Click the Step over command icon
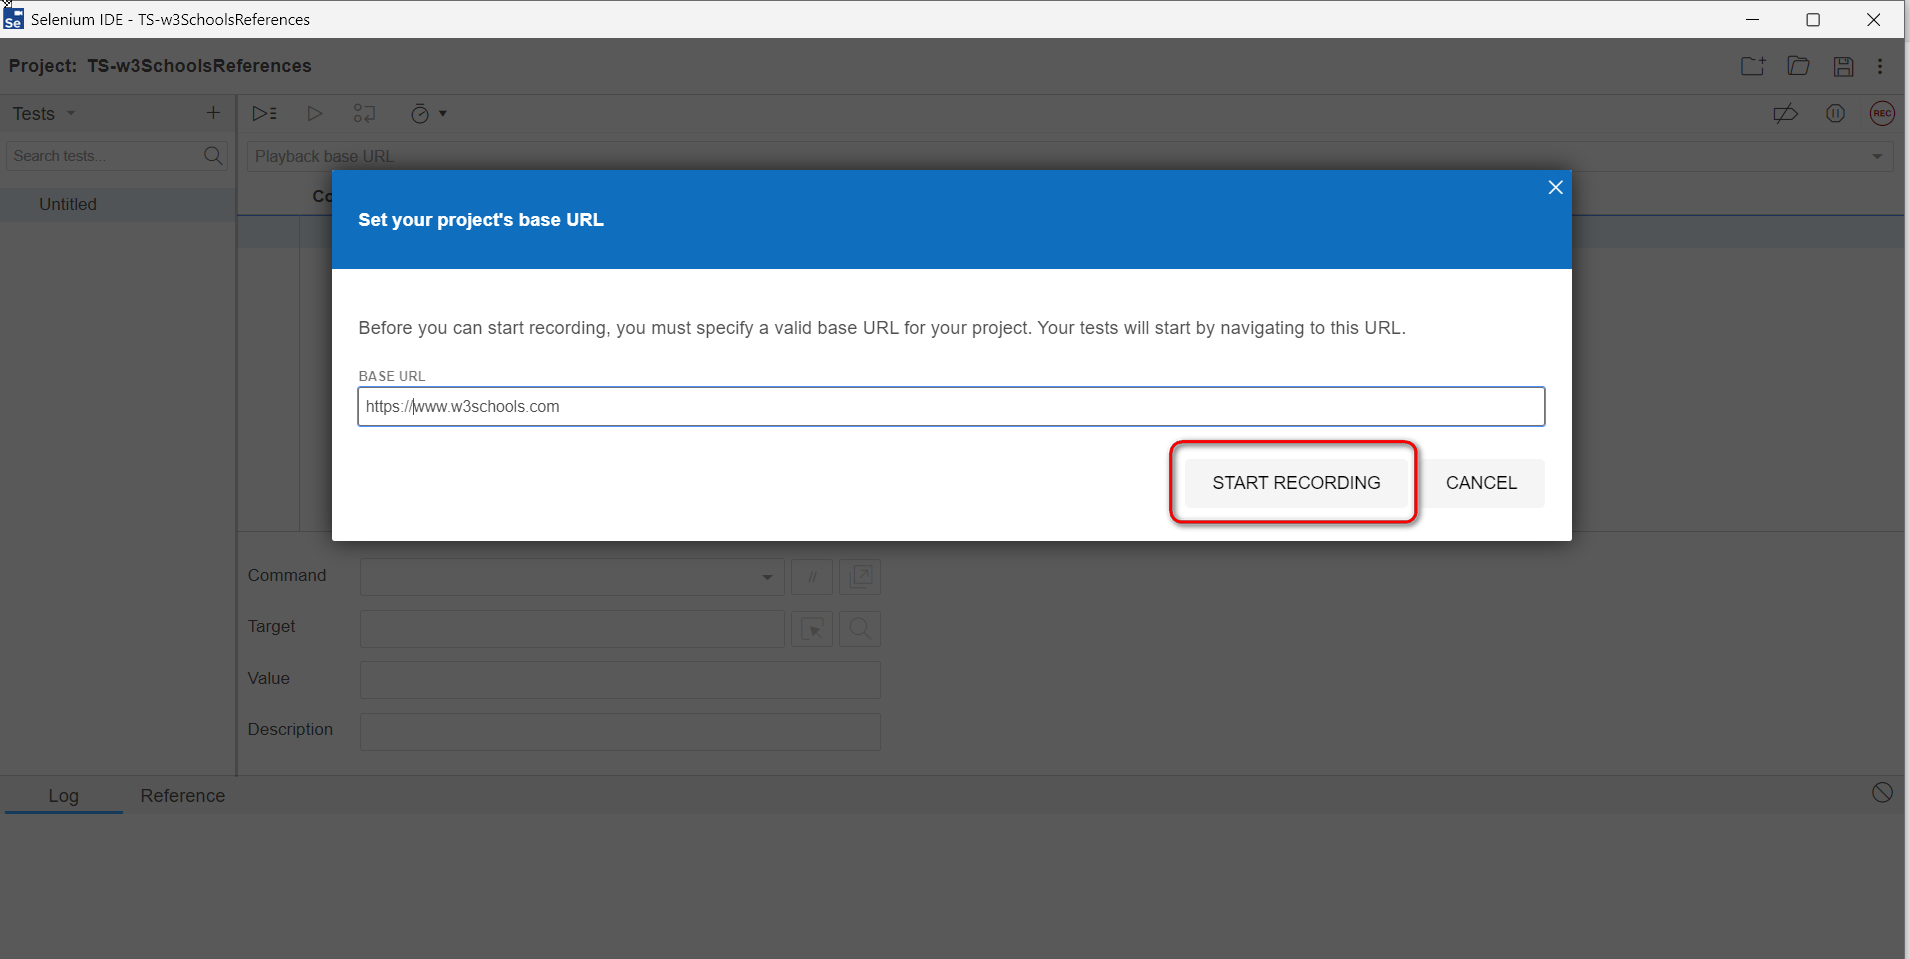The image size is (1910, 959). coord(364,114)
